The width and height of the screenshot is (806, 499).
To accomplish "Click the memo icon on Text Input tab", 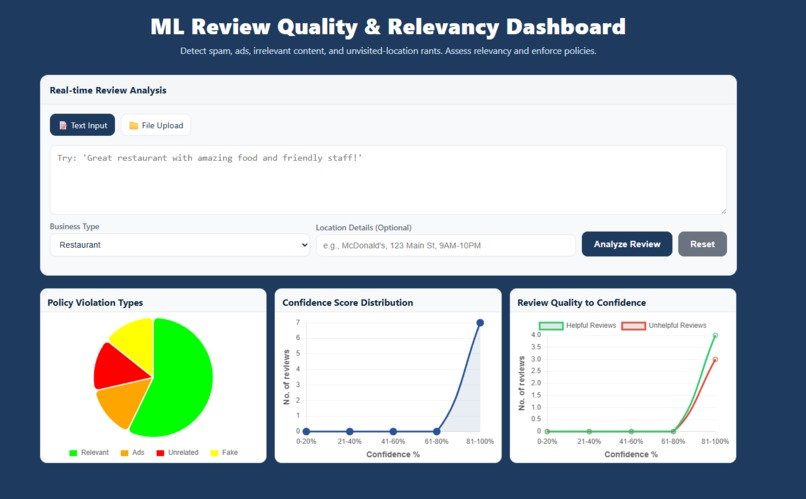I will [x=63, y=126].
